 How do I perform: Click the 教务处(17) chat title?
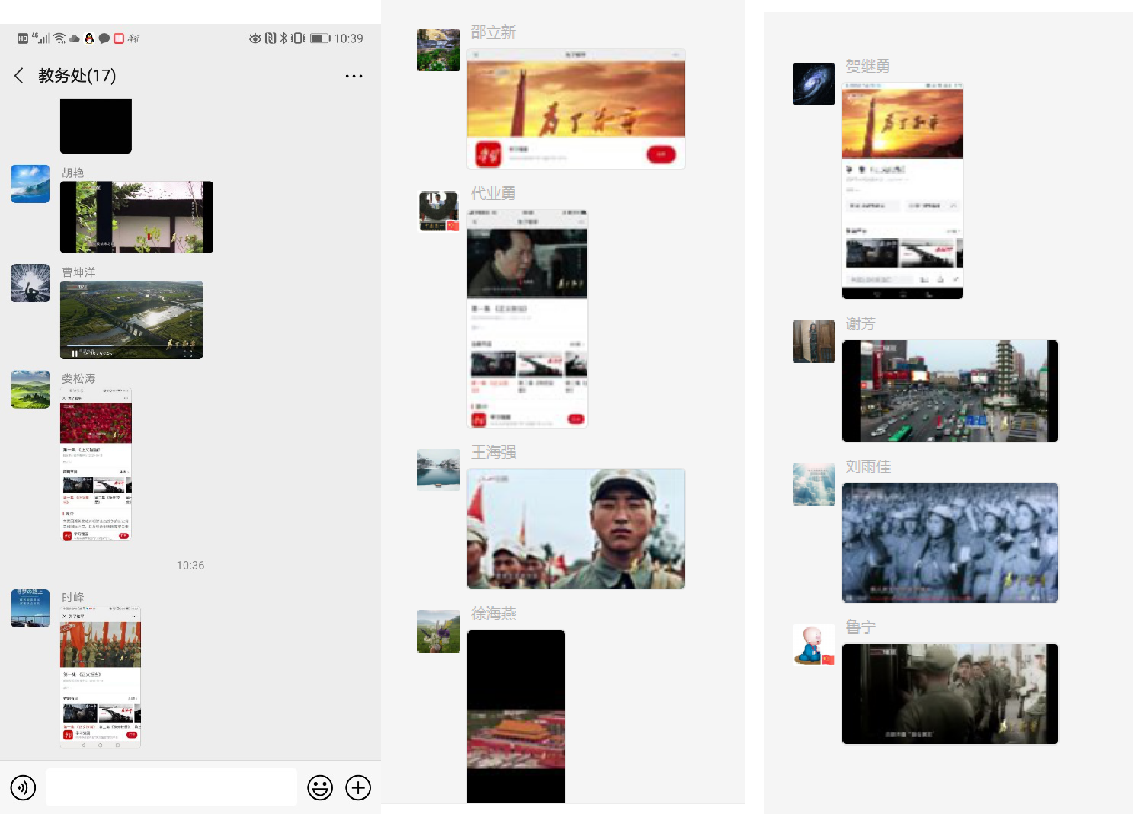[77, 76]
